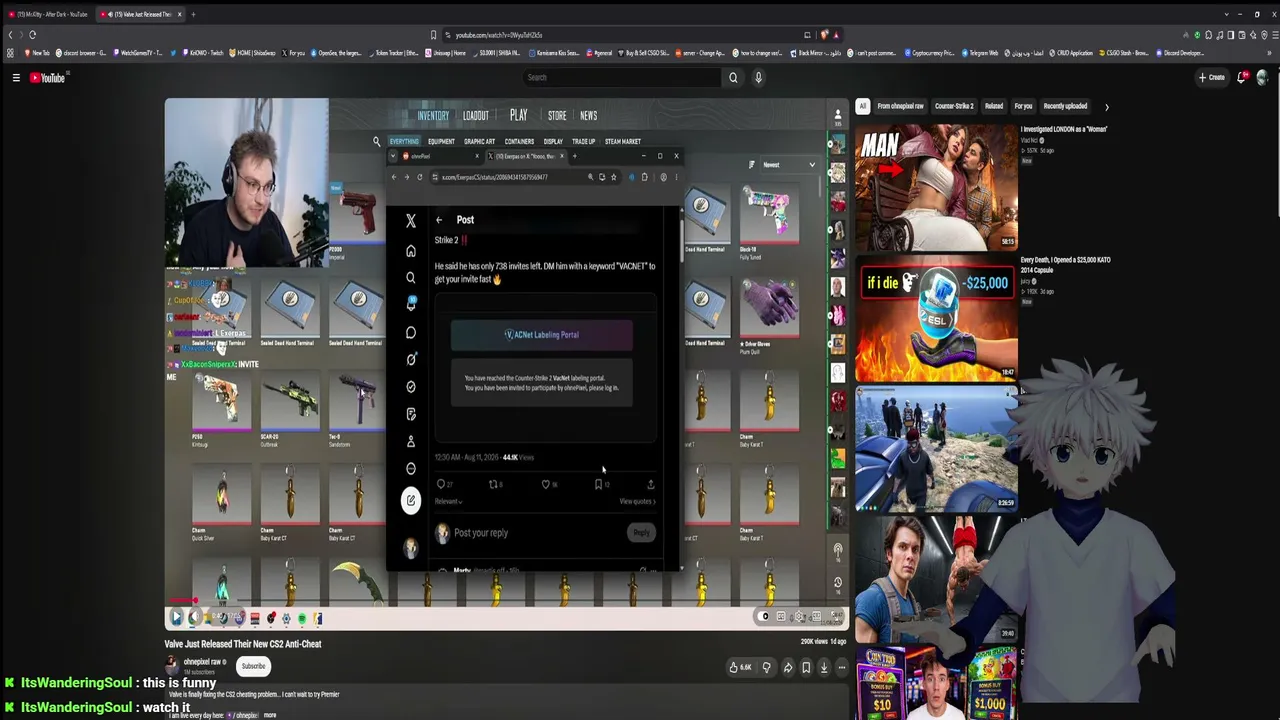Open a new browser tab

tap(193, 14)
